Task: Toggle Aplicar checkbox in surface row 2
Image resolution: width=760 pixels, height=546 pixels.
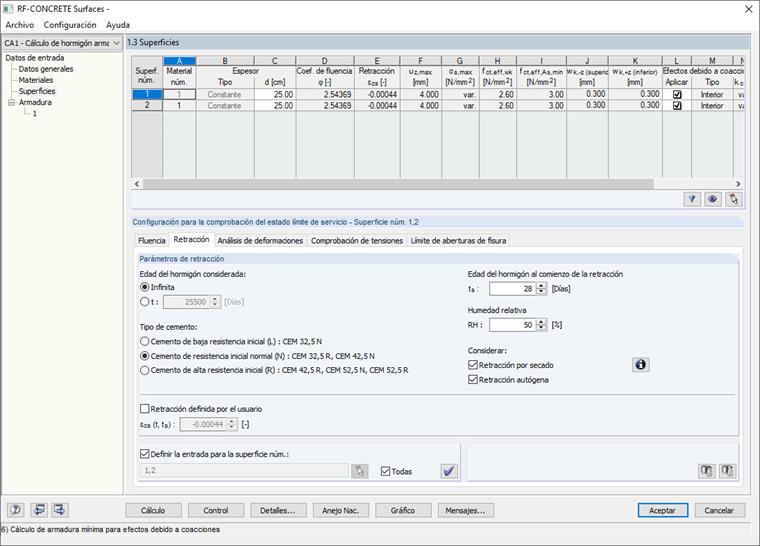Action: [x=677, y=106]
